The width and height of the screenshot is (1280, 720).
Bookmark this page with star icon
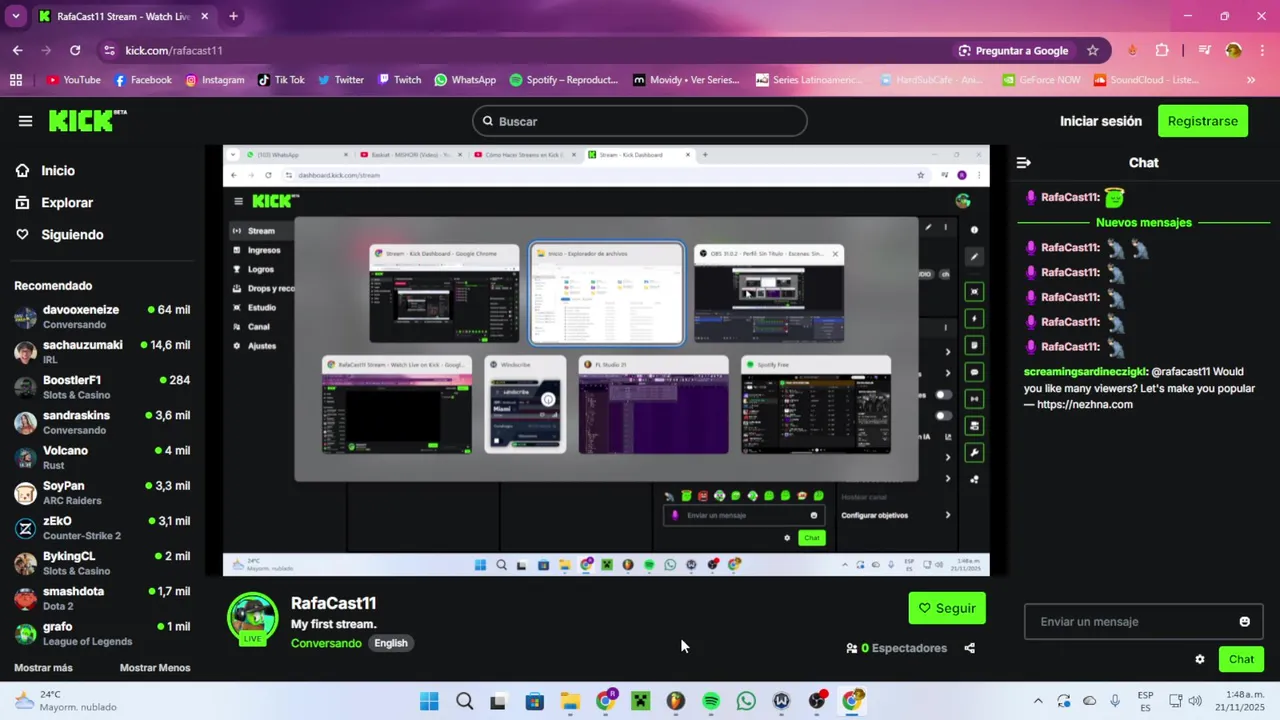1093,50
